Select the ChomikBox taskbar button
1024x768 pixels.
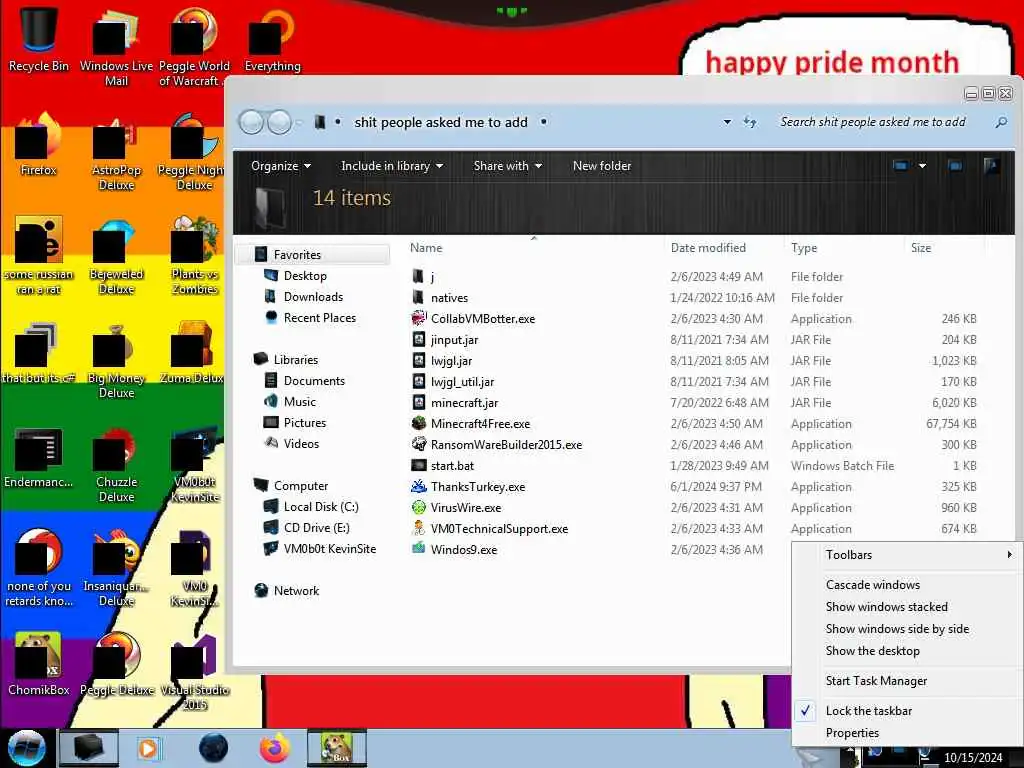pos(337,748)
